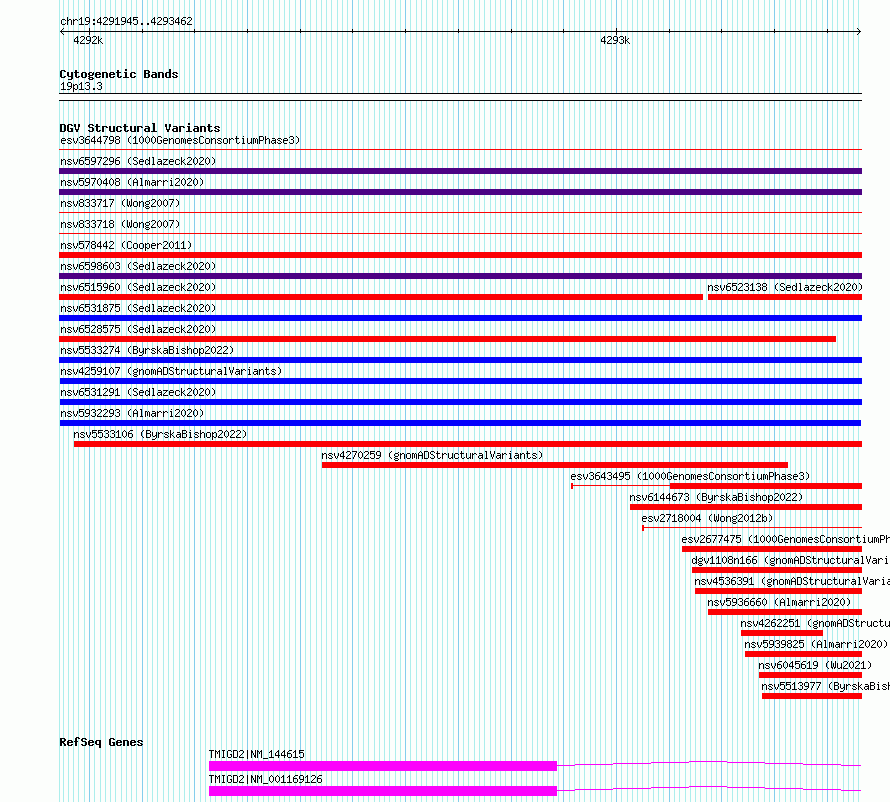The width and height of the screenshot is (890, 802).
Task: Click the magenta exon bar of TMIGD2 NM_001169126
Action: pyautogui.click(x=383, y=791)
